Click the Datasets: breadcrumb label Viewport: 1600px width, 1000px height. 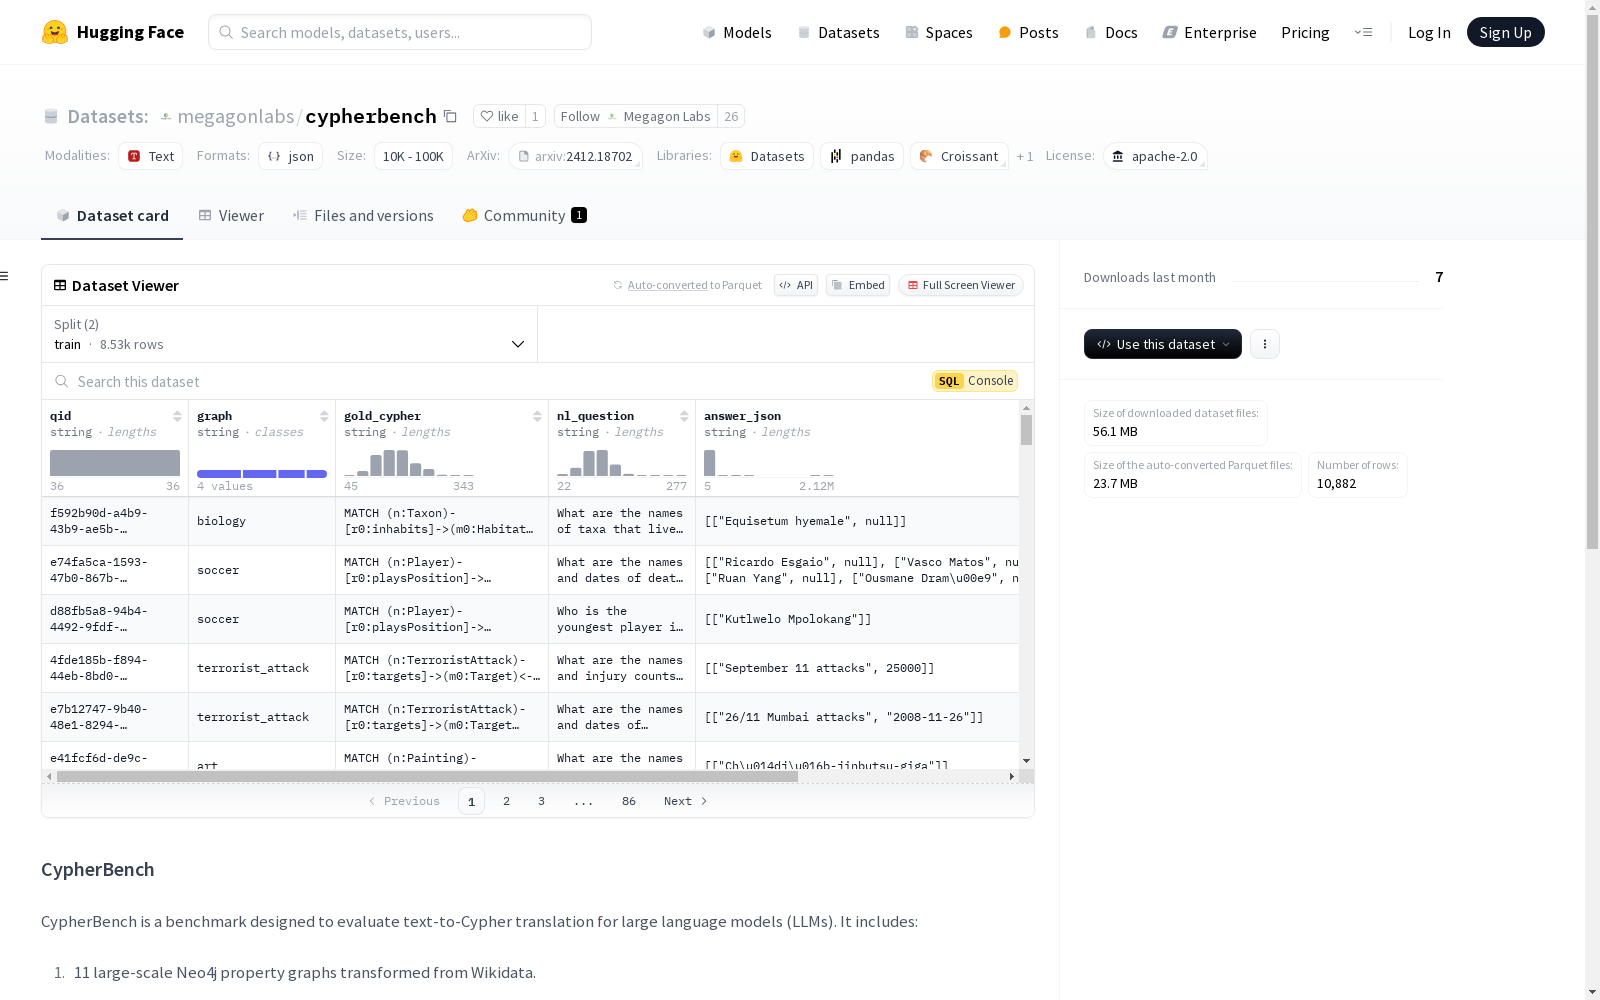[108, 116]
